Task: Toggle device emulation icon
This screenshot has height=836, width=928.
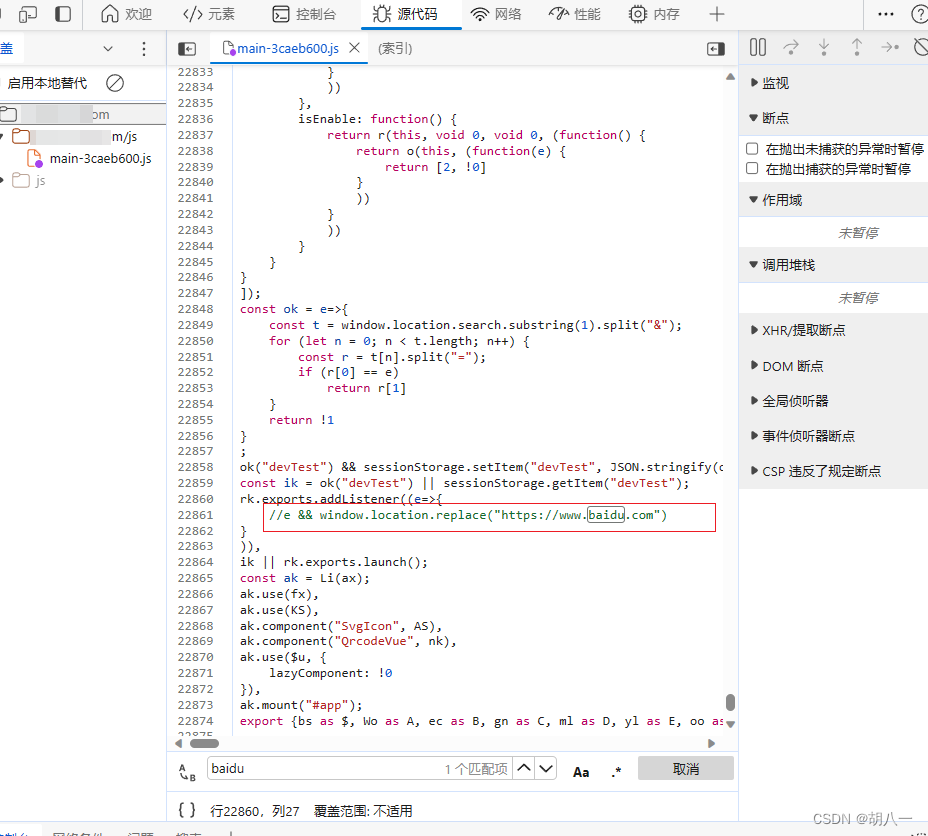Action: pos(27,14)
